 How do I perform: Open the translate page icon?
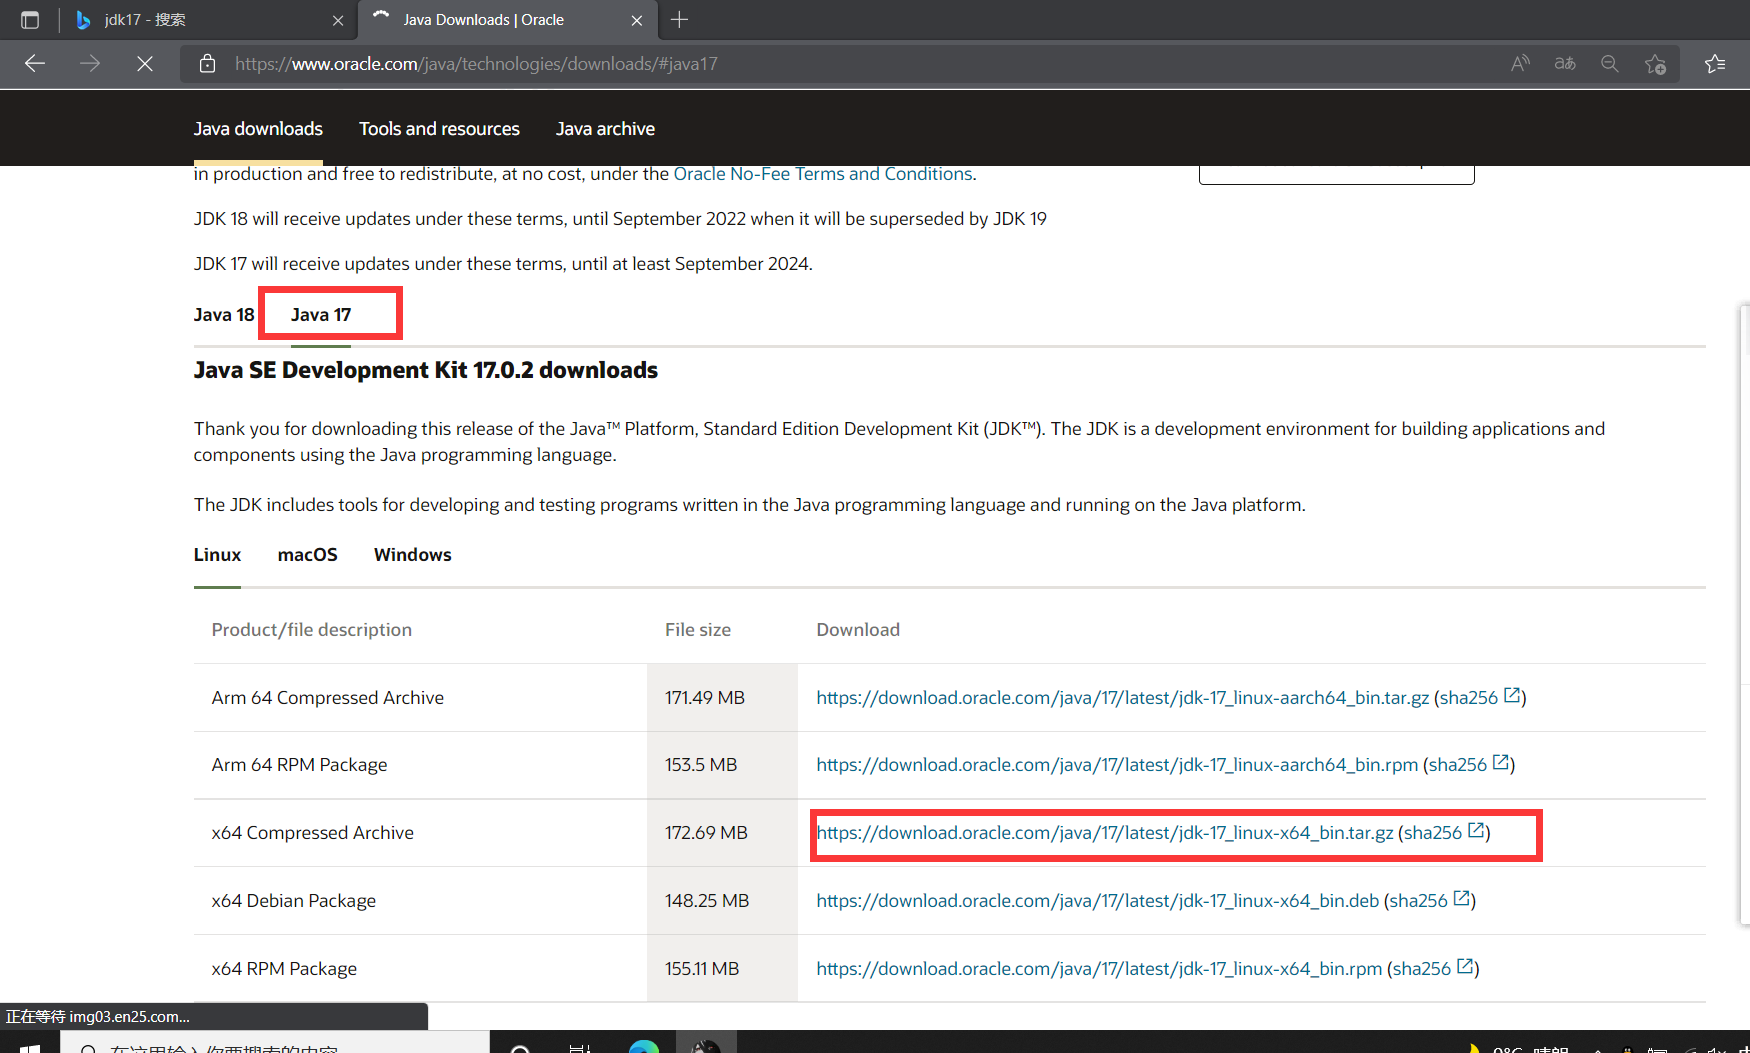tap(1564, 63)
